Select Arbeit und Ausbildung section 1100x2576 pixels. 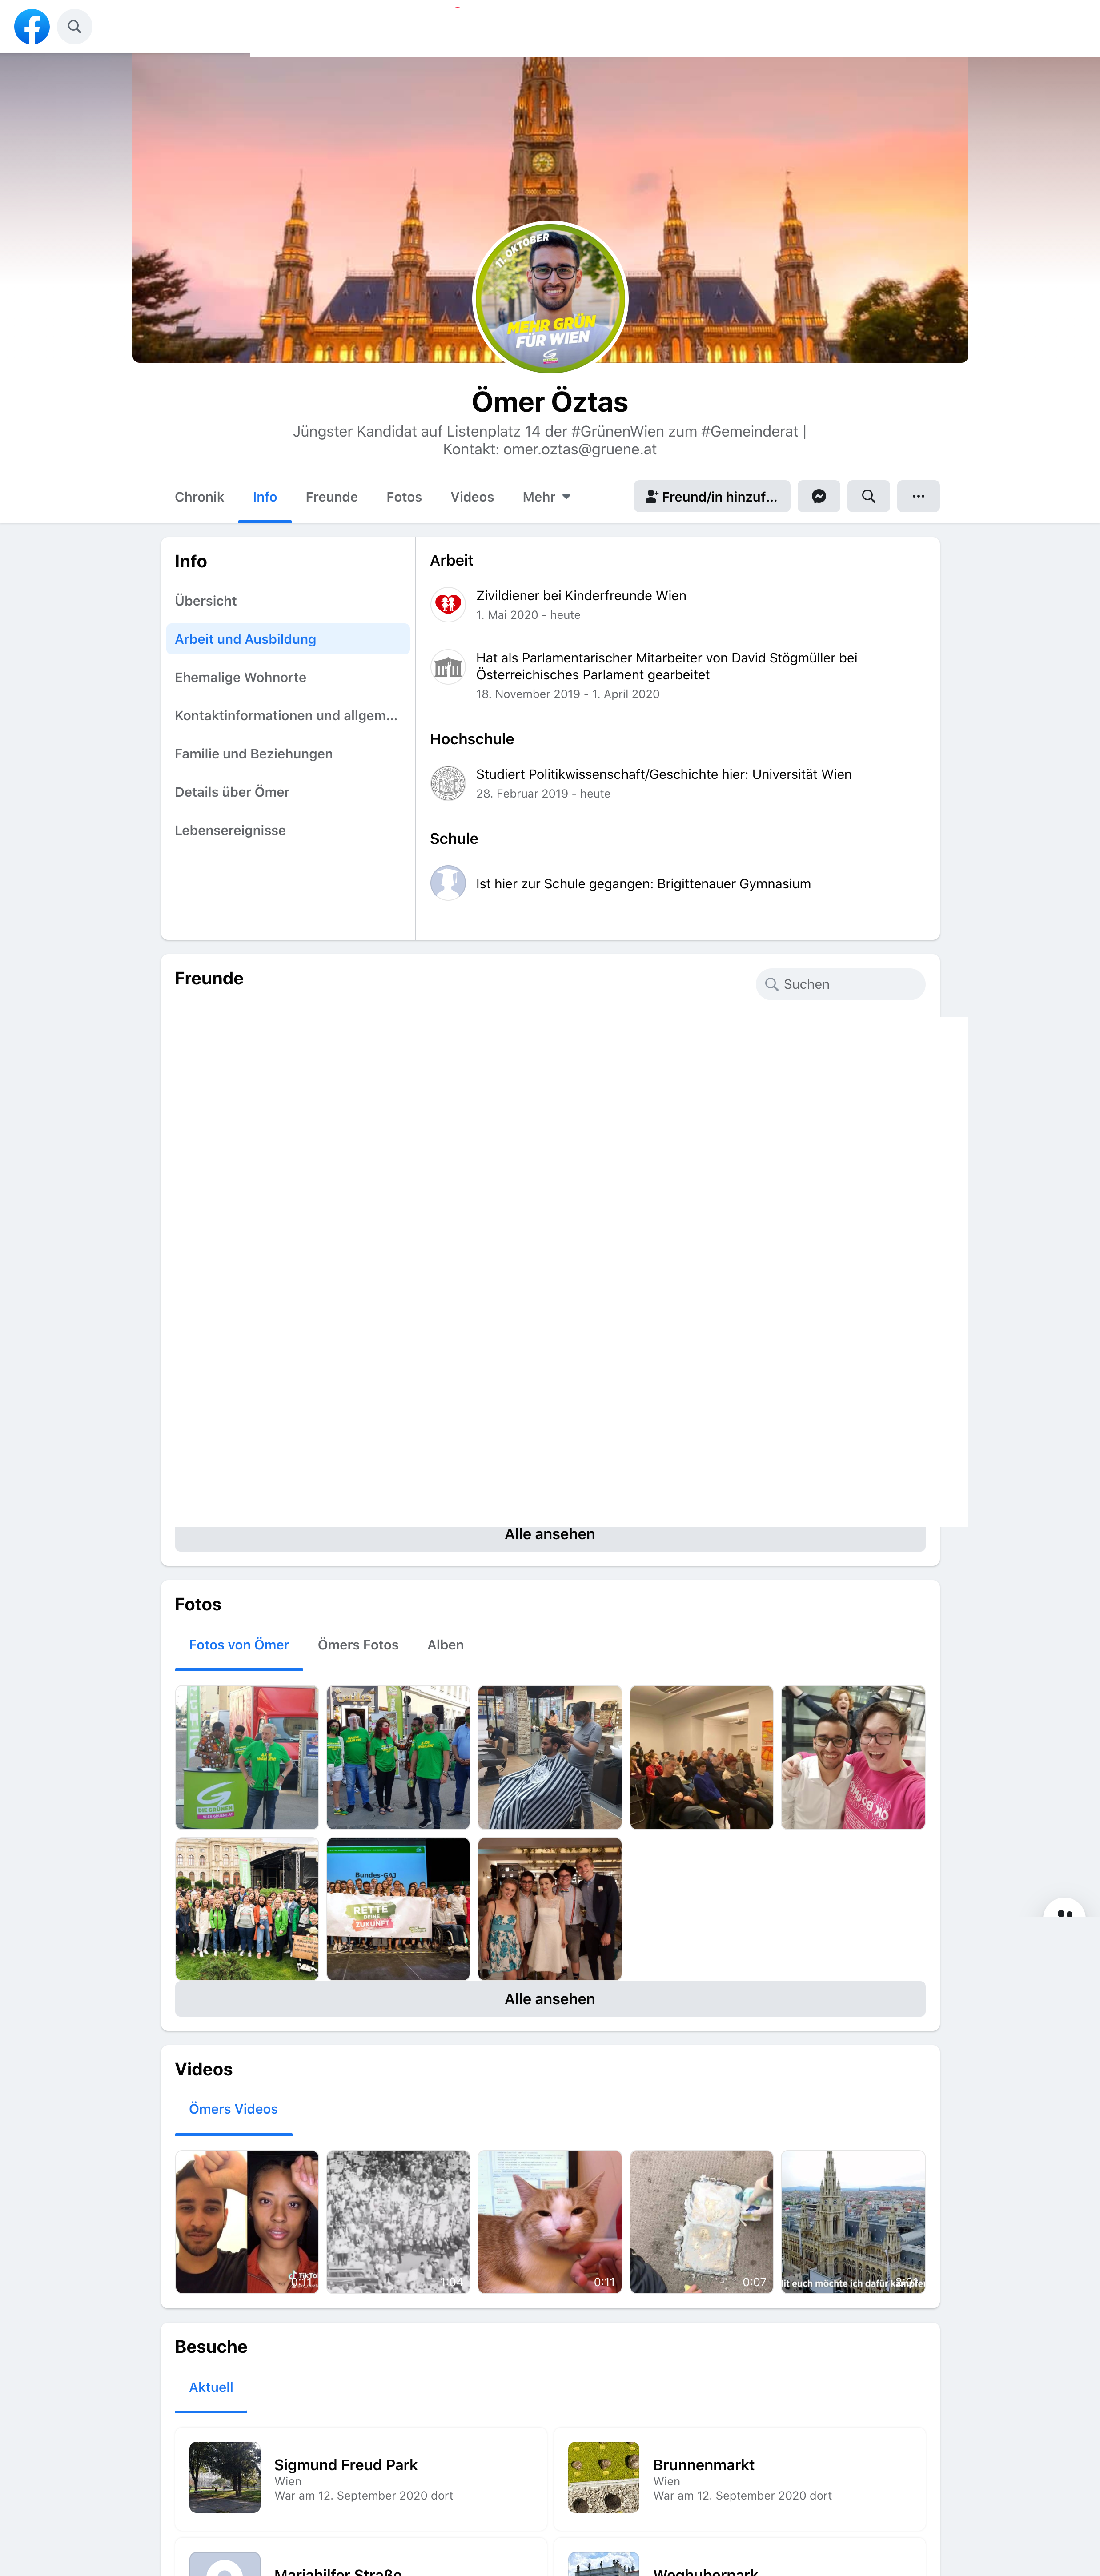point(288,639)
